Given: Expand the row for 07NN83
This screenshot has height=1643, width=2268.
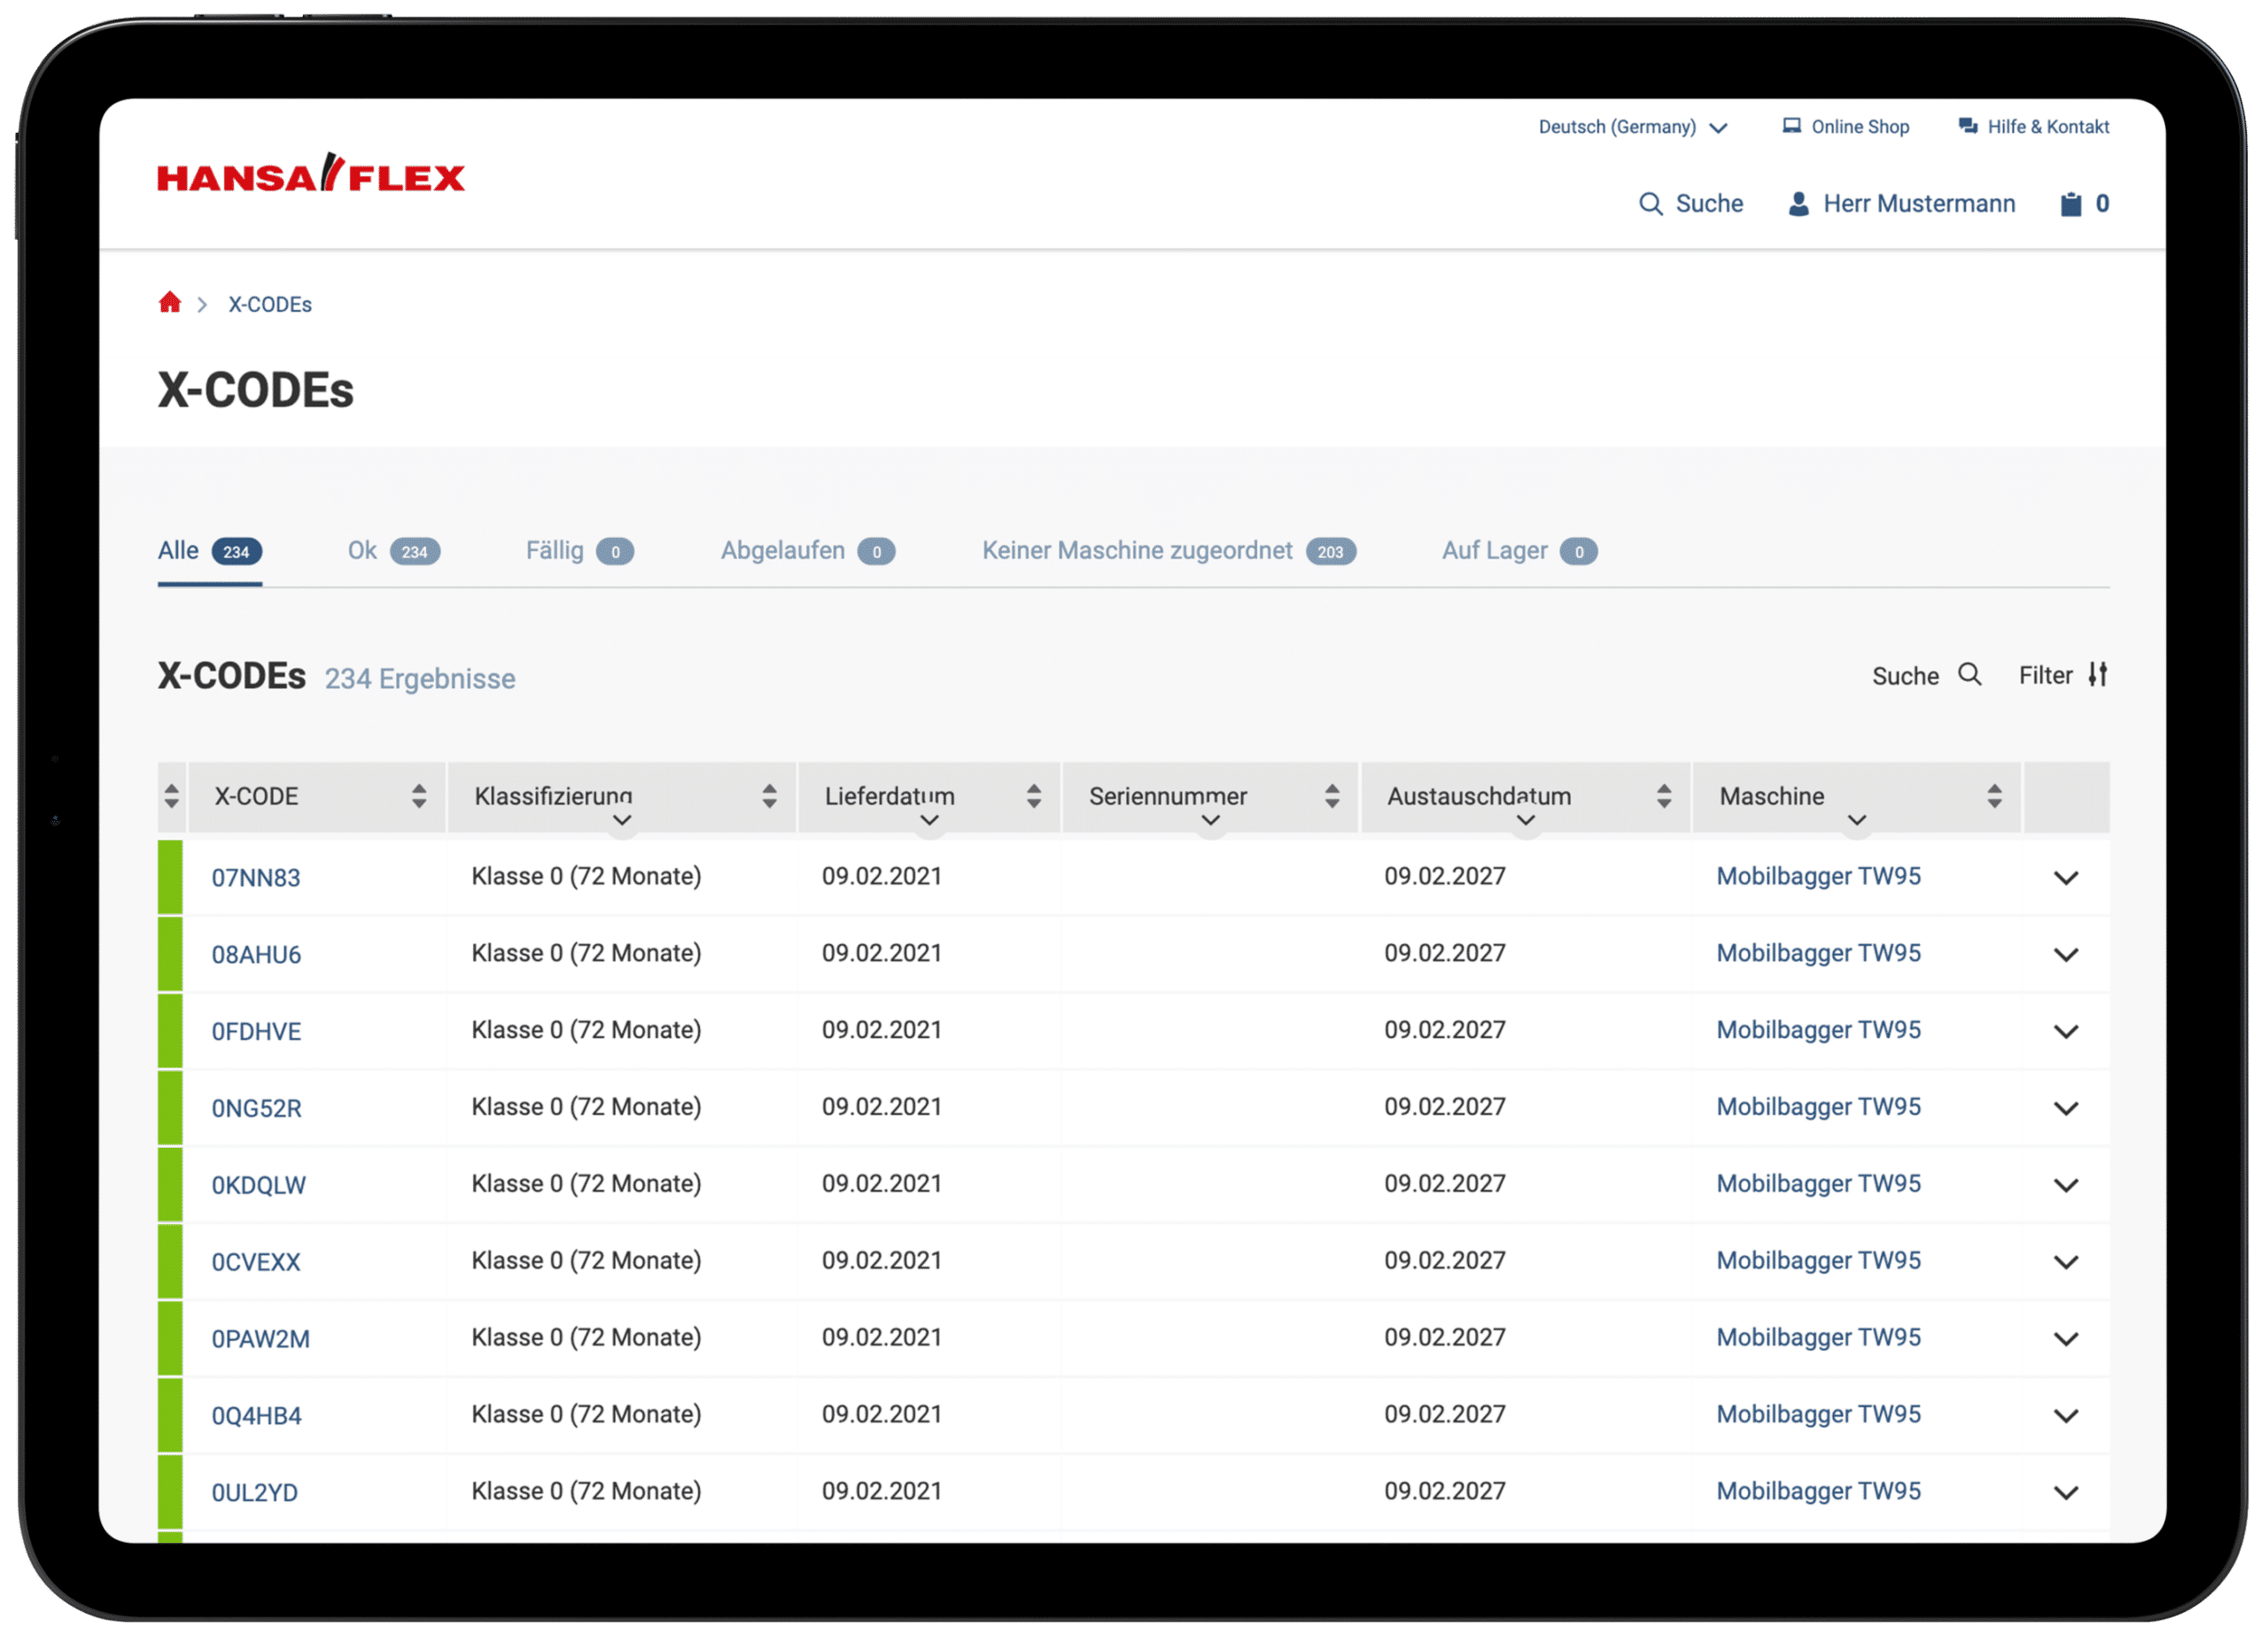Looking at the screenshot, I should click(x=2065, y=878).
